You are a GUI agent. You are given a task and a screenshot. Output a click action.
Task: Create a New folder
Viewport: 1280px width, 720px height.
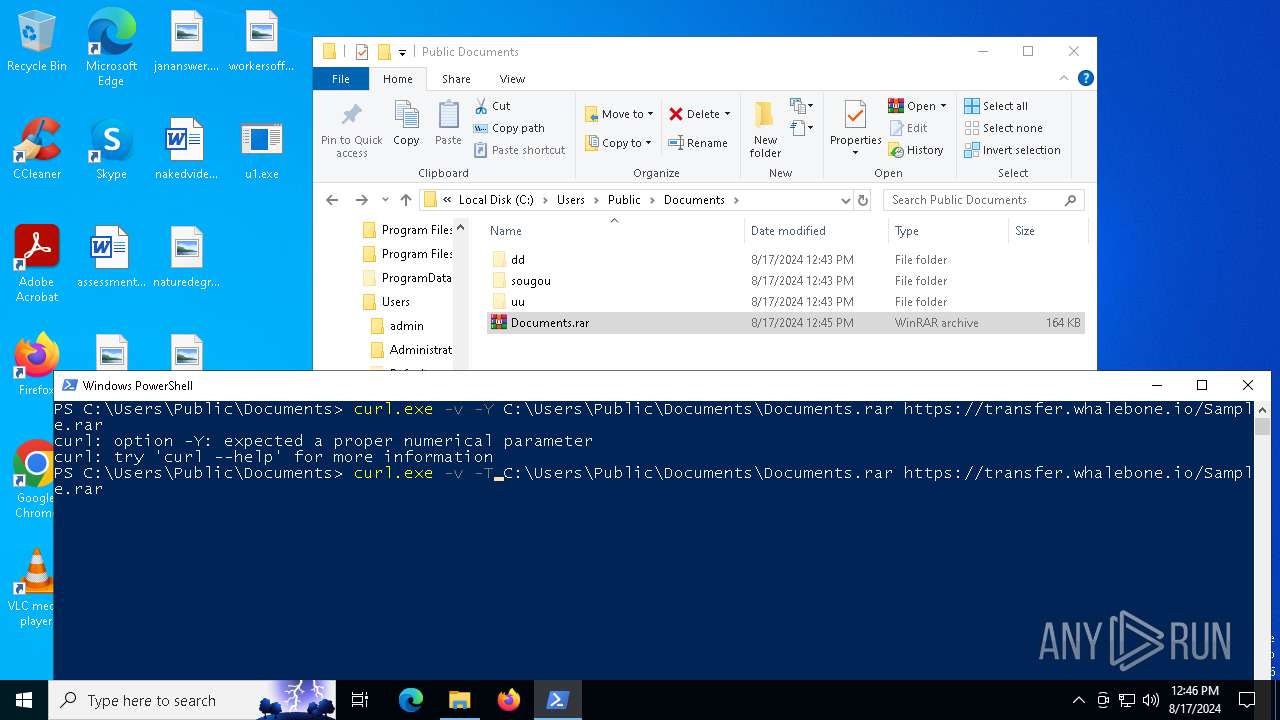(765, 129)
